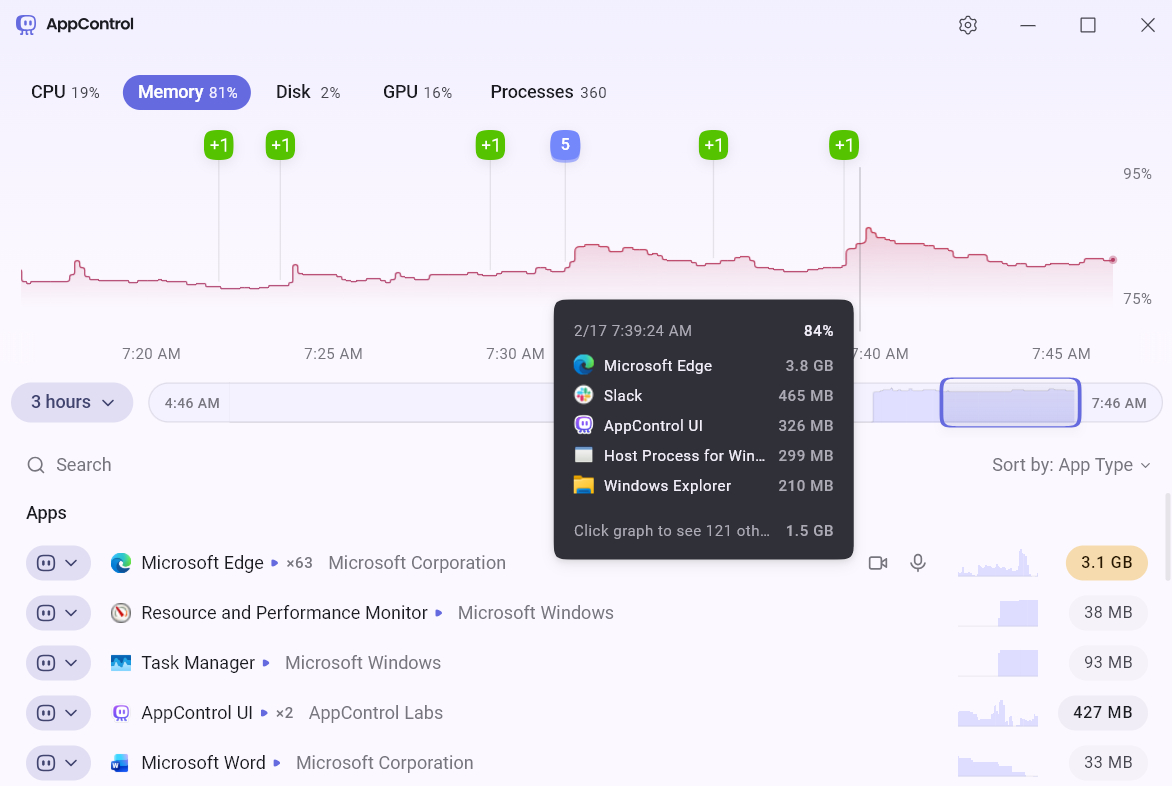The width and height of the screenshot is (1172, 786).
Task: Open the Sort by App Type dropdown
Action: pyautogui.click(x=1072, y=464)
